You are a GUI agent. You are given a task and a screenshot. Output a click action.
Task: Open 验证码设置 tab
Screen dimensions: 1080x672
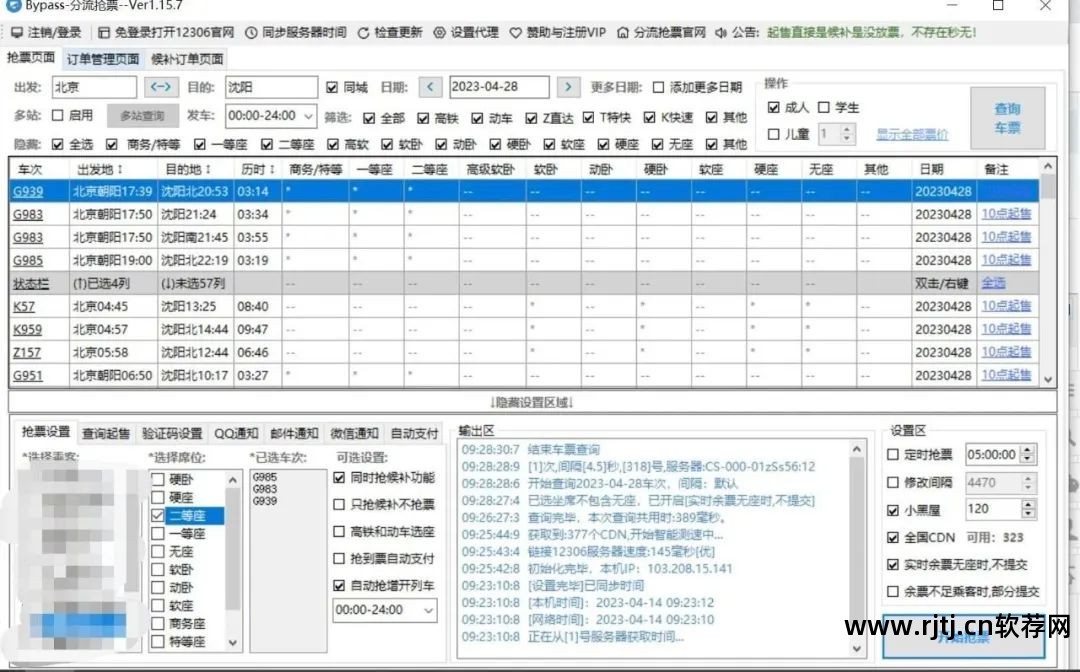(172, 433)
